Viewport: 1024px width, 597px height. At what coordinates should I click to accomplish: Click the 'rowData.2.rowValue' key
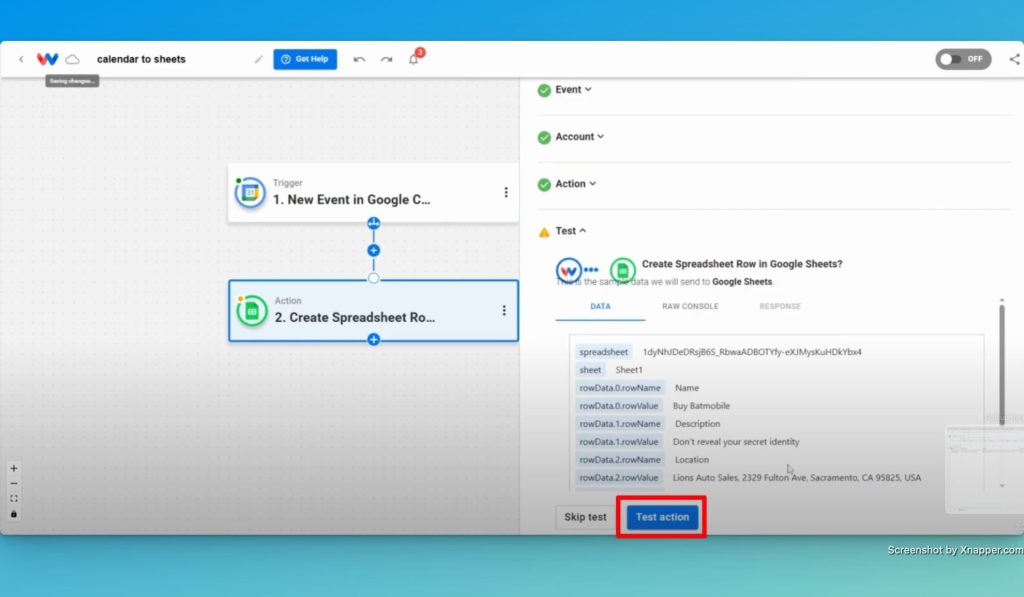[618, 477]
